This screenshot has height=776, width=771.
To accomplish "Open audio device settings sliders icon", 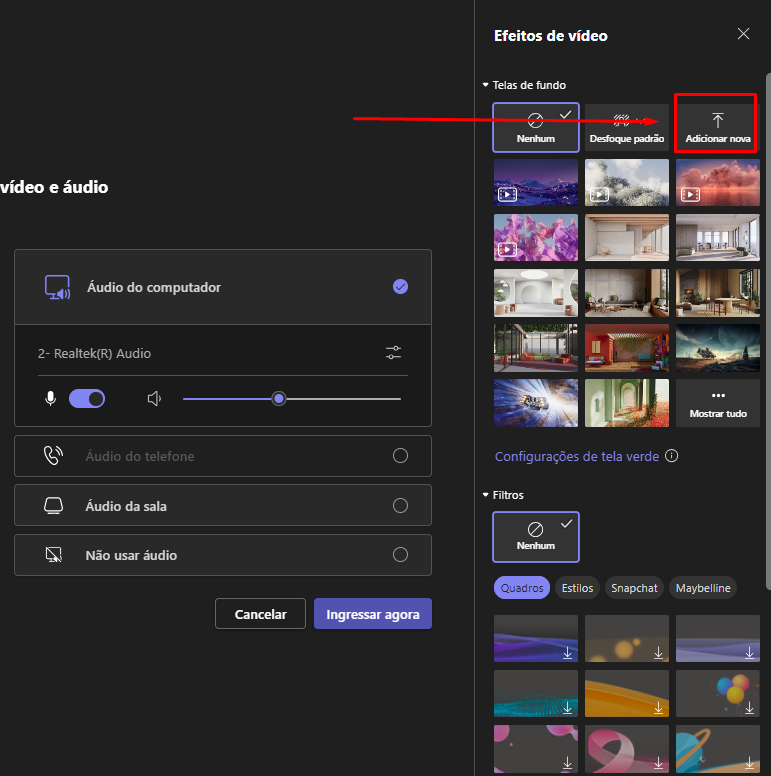I will (x=394, y=353).
